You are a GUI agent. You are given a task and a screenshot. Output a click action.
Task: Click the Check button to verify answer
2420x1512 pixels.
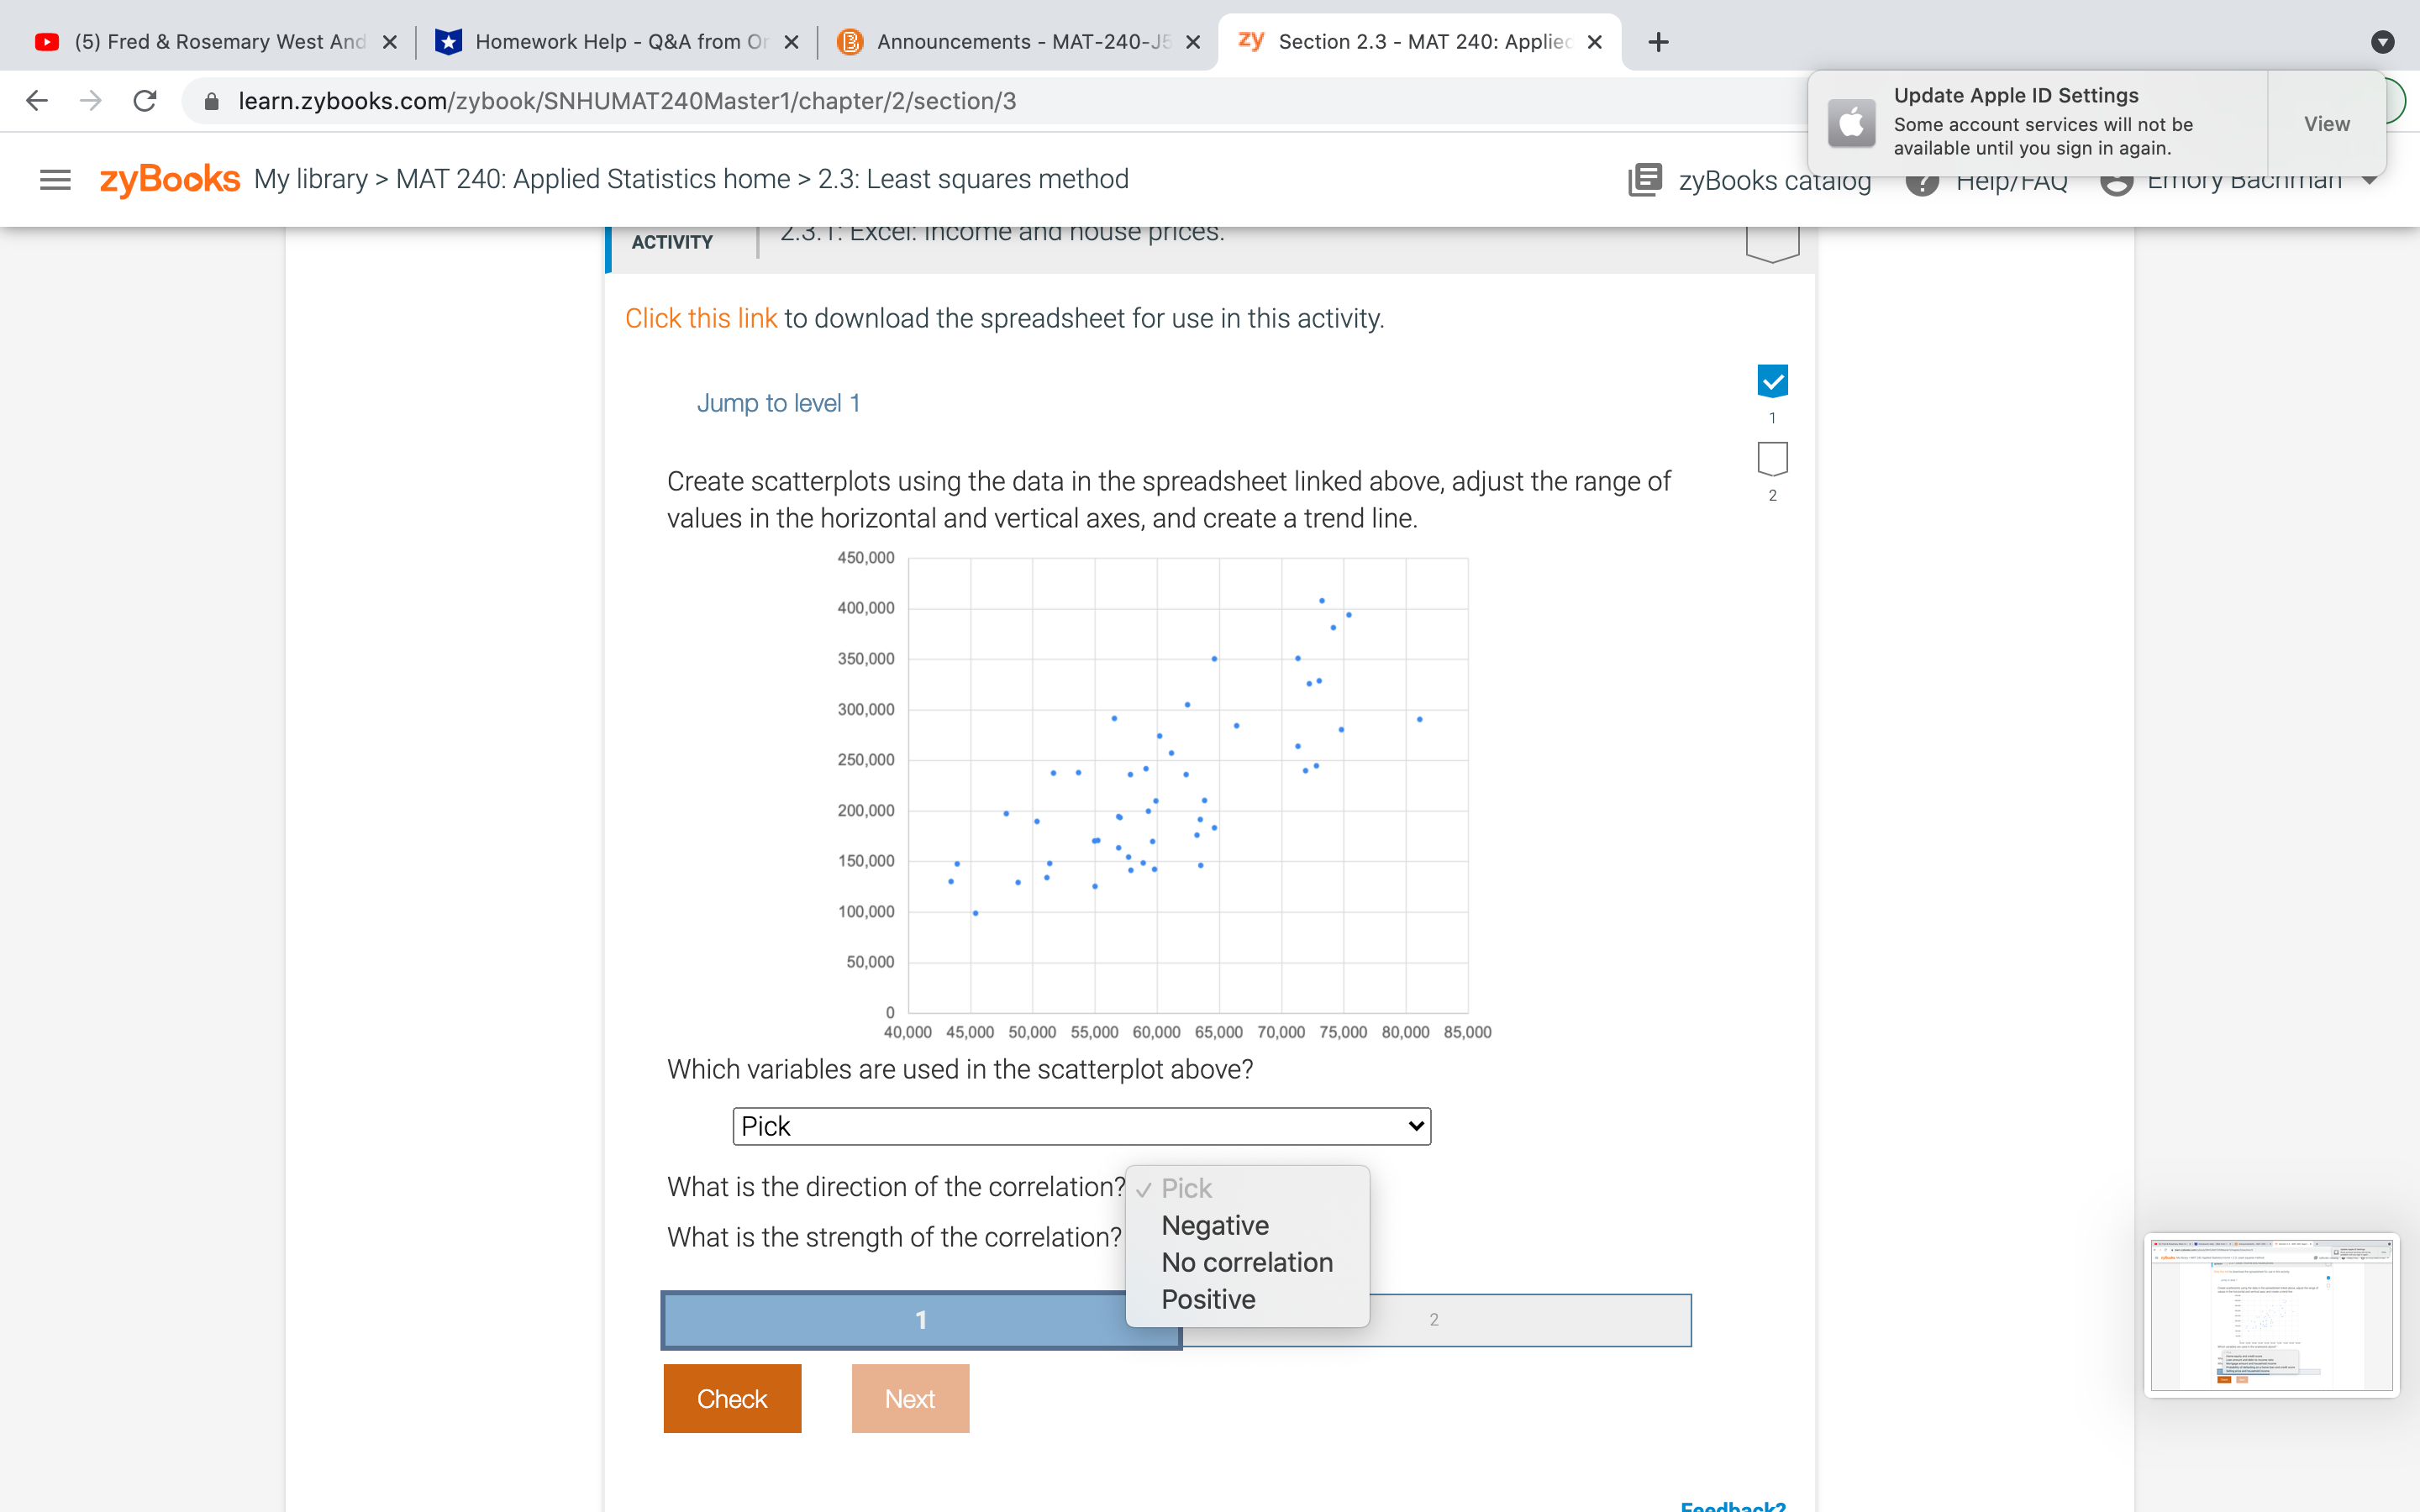730,1399
